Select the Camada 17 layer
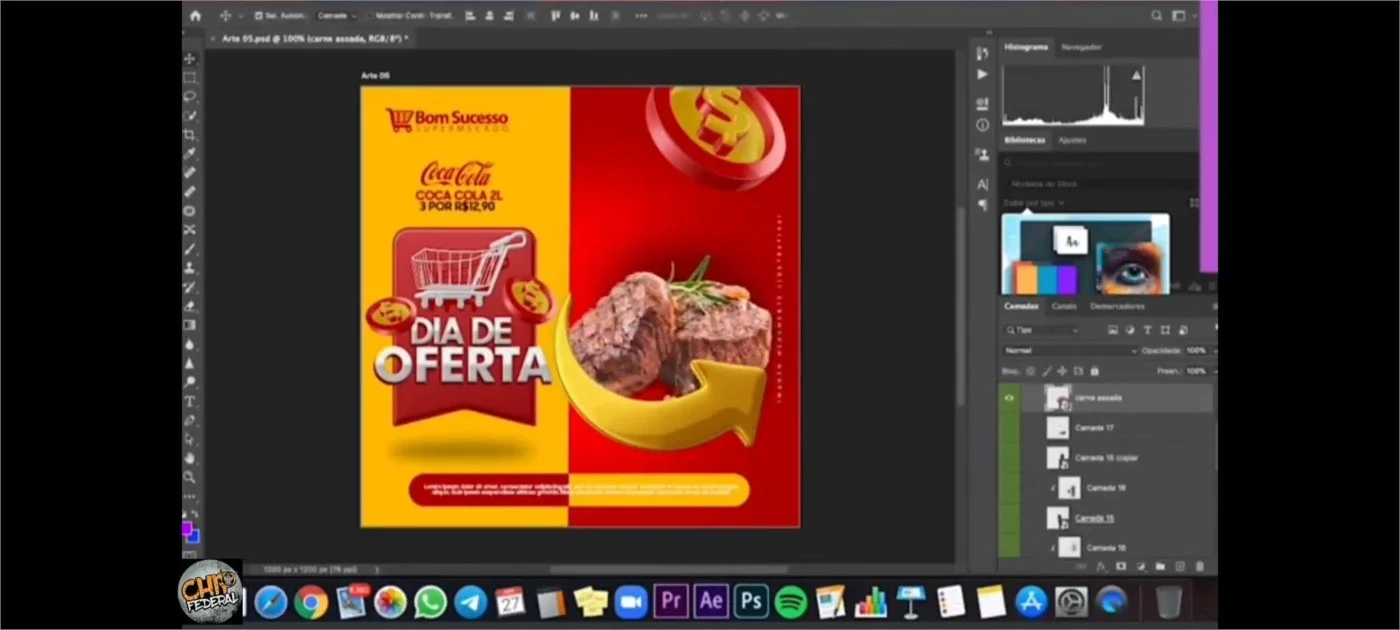 pyautogui.click(x=1117, y=428)
